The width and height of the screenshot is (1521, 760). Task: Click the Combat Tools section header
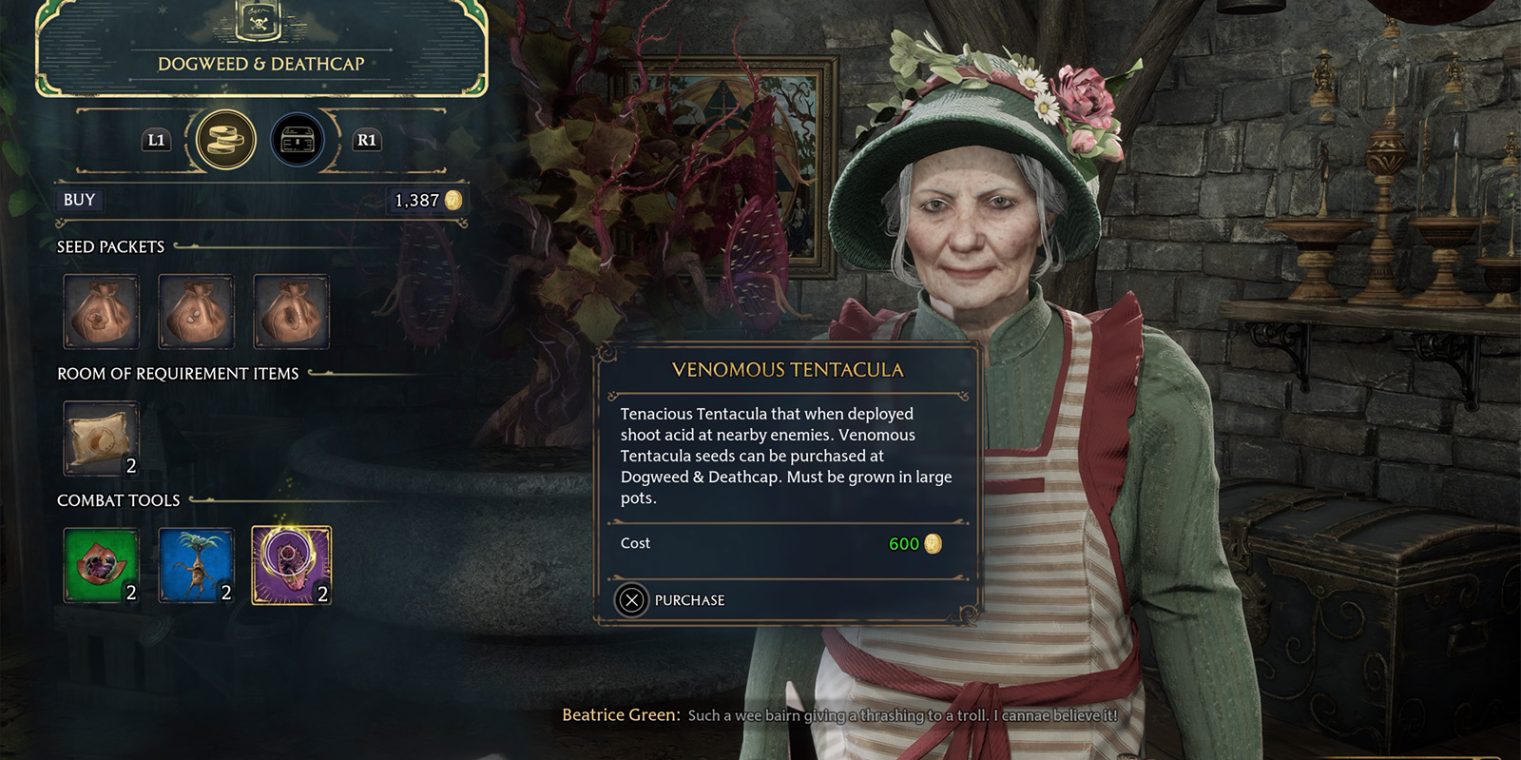click(118, 500)
